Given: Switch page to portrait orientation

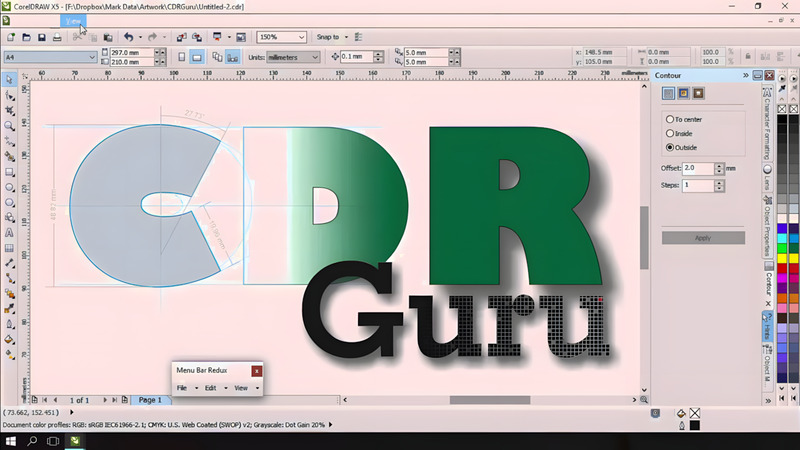Looking at the screenshot, I should point(180,57).
